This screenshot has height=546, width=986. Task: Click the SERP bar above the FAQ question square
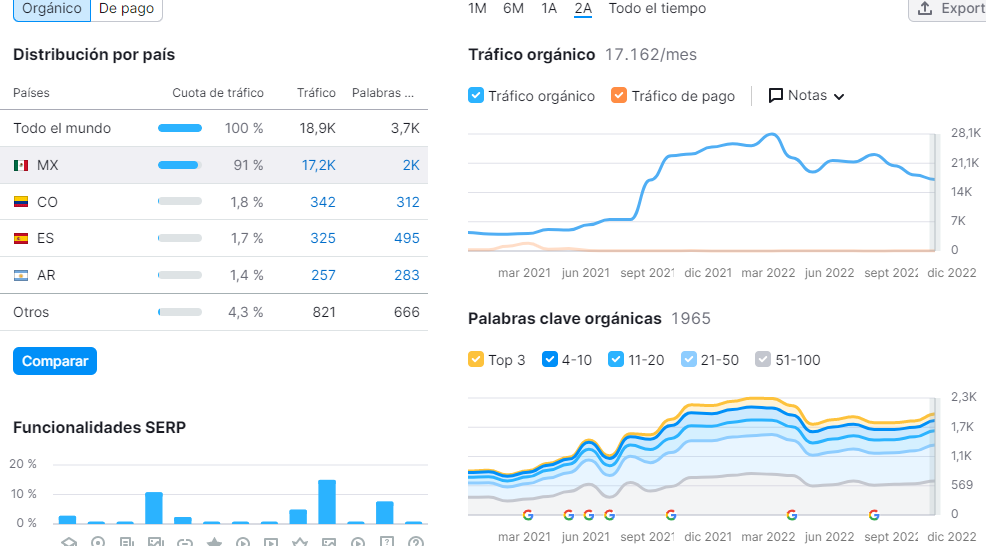click(385, 513)
